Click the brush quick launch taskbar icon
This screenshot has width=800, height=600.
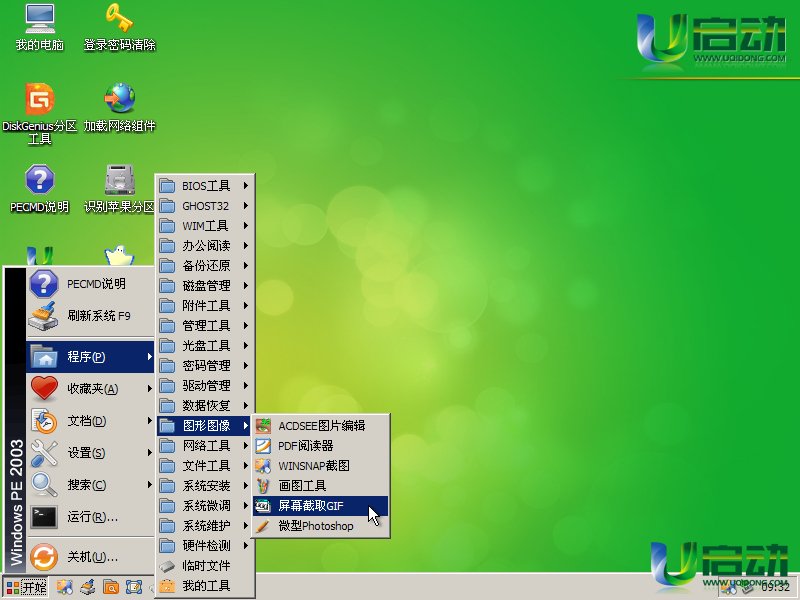(87, 587)
